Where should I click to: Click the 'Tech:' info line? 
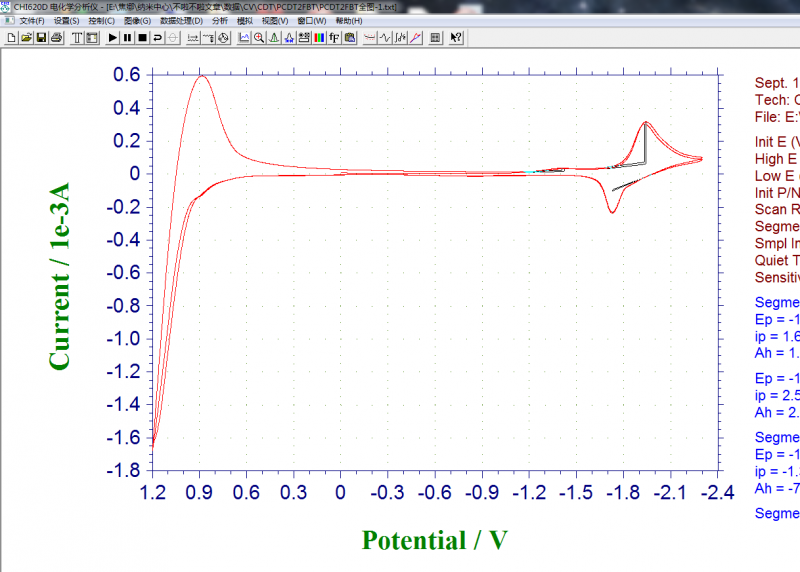[777, 100]
